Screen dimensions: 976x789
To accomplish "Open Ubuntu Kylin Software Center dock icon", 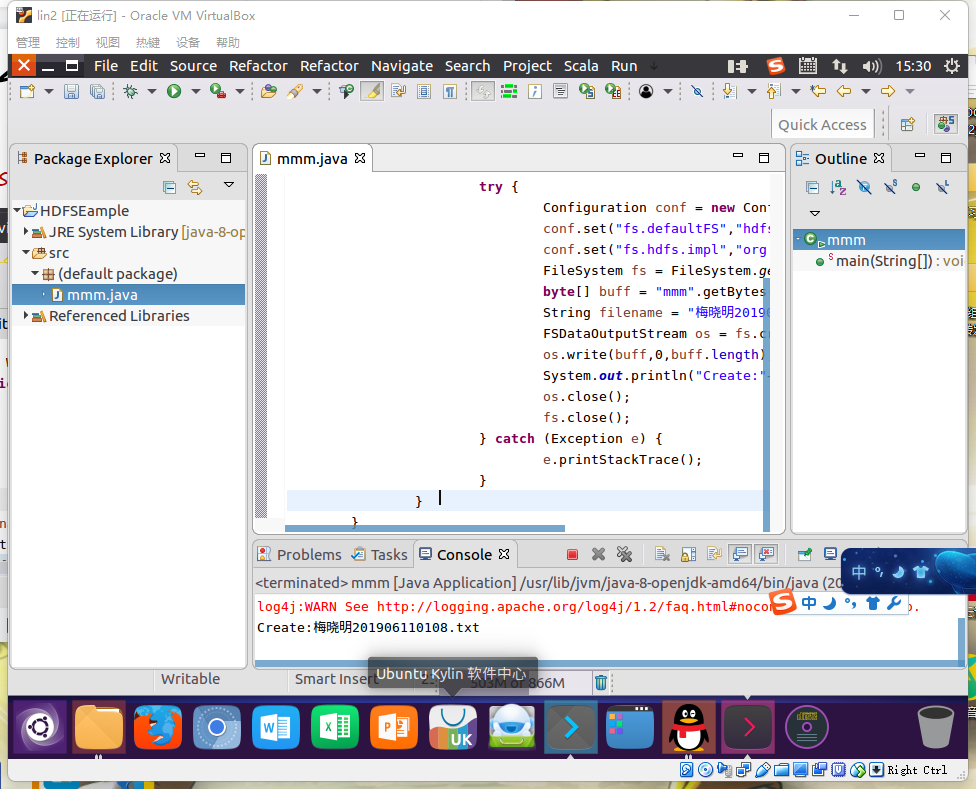I will coord(453,727).
